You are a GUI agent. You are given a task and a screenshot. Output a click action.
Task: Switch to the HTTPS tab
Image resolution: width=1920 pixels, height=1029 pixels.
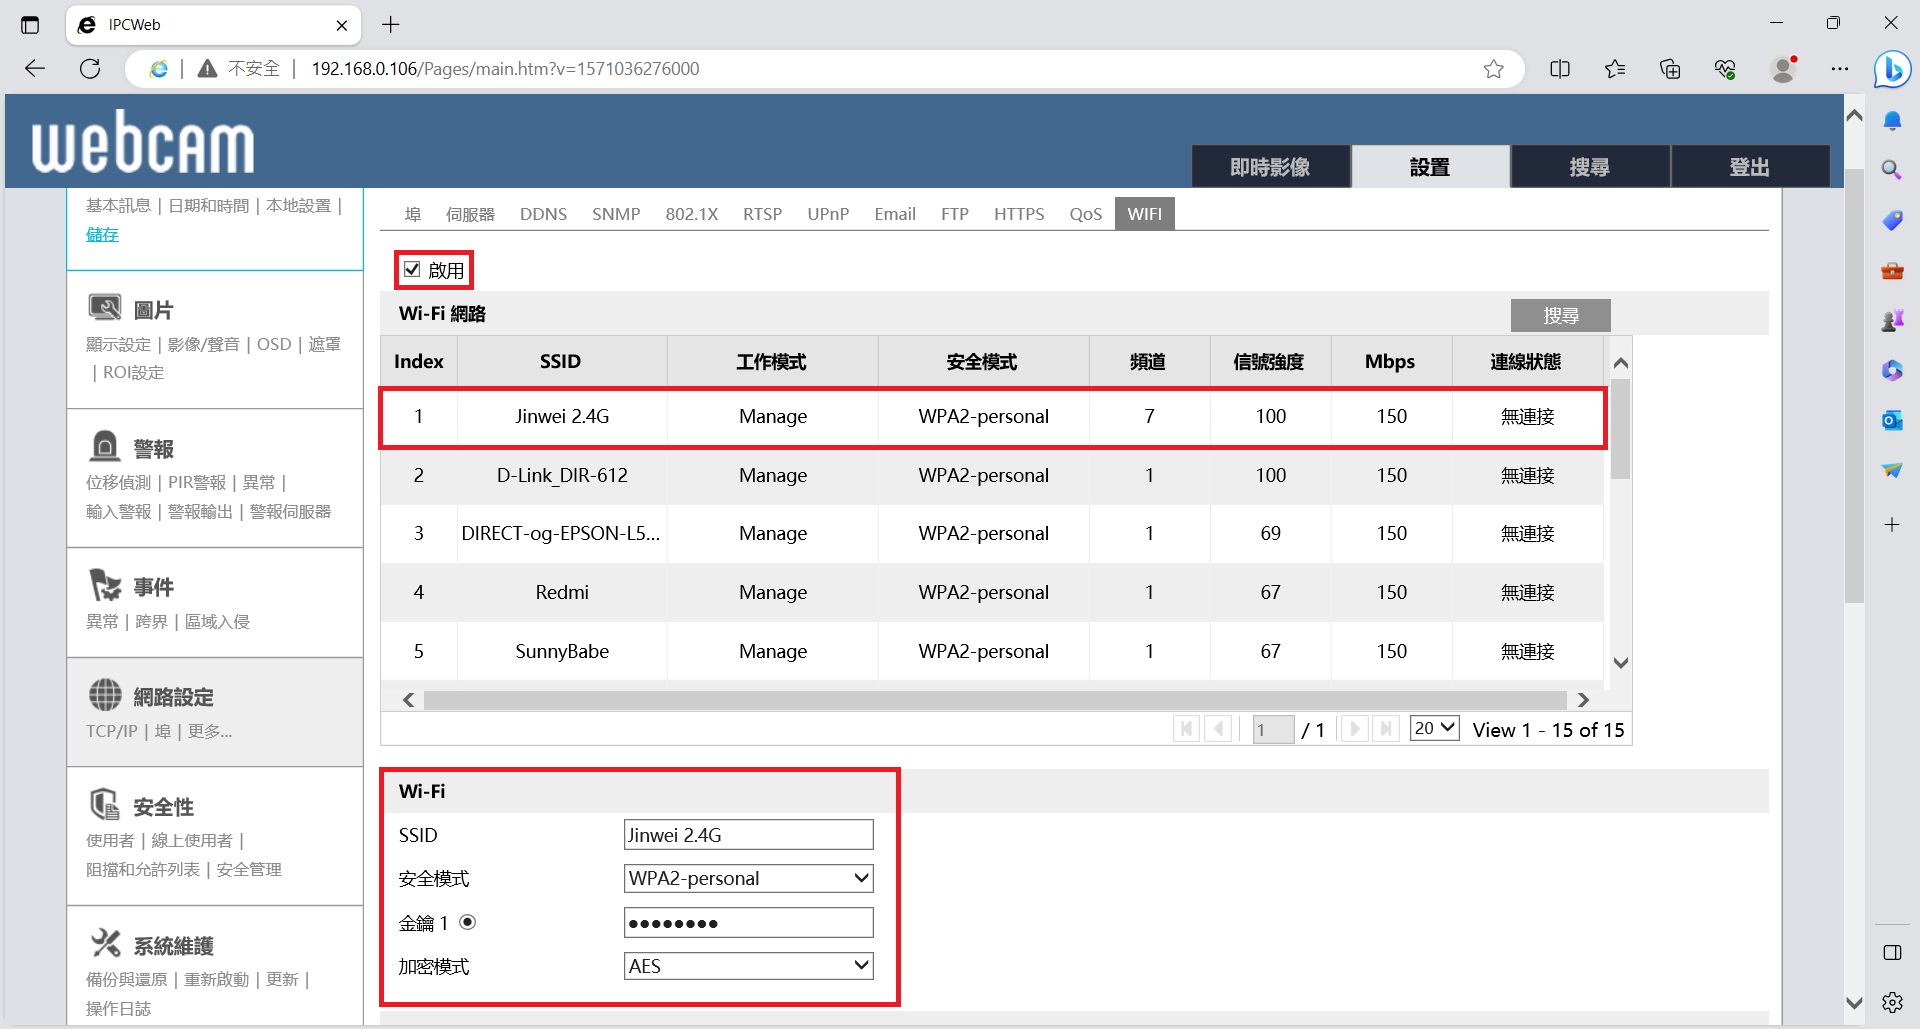tap(1019, 214)
